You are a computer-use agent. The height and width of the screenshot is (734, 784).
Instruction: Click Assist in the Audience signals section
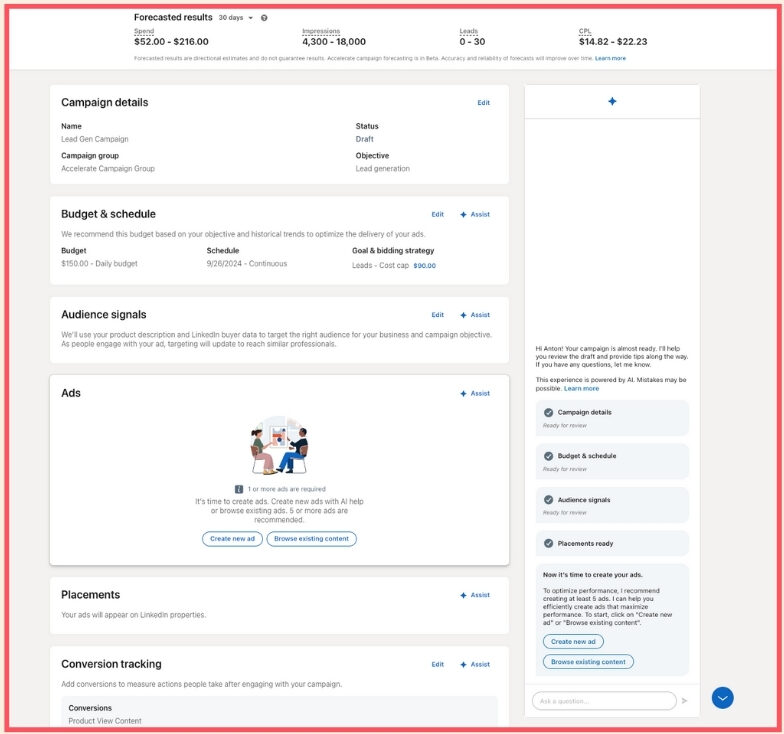pyautogui.click(x=475, y=315)
